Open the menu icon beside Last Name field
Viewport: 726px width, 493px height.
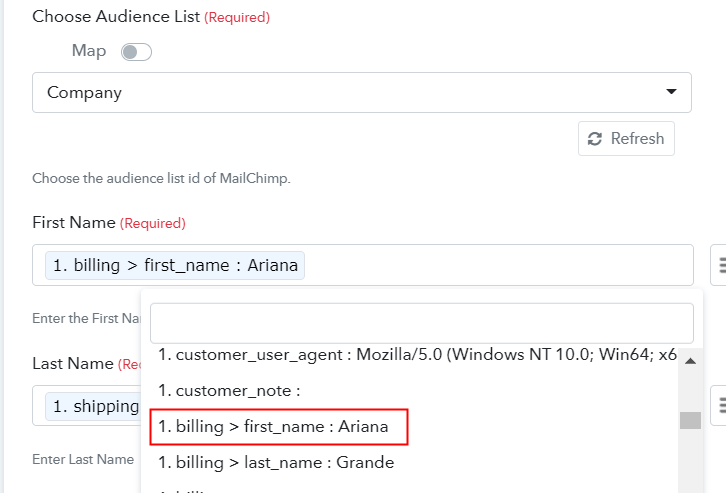pos(720,404)
